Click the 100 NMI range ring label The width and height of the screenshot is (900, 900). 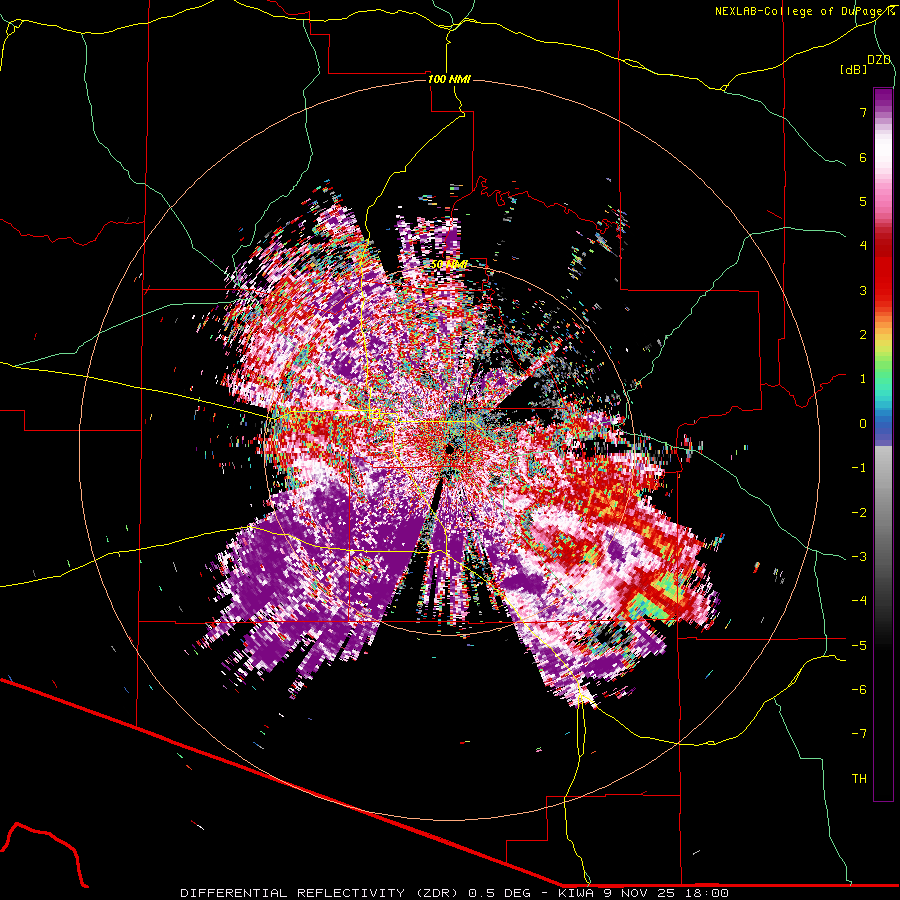[x=449, y=79]
